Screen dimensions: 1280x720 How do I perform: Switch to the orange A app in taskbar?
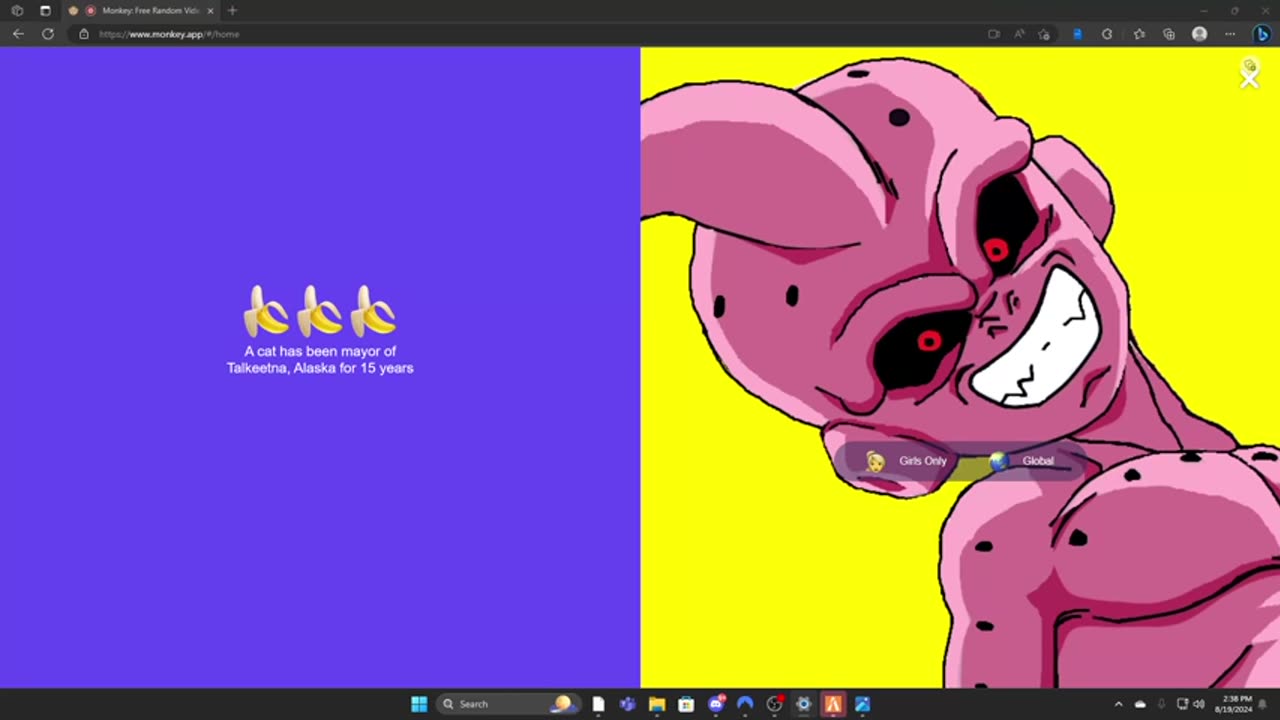tap(832, 704)
